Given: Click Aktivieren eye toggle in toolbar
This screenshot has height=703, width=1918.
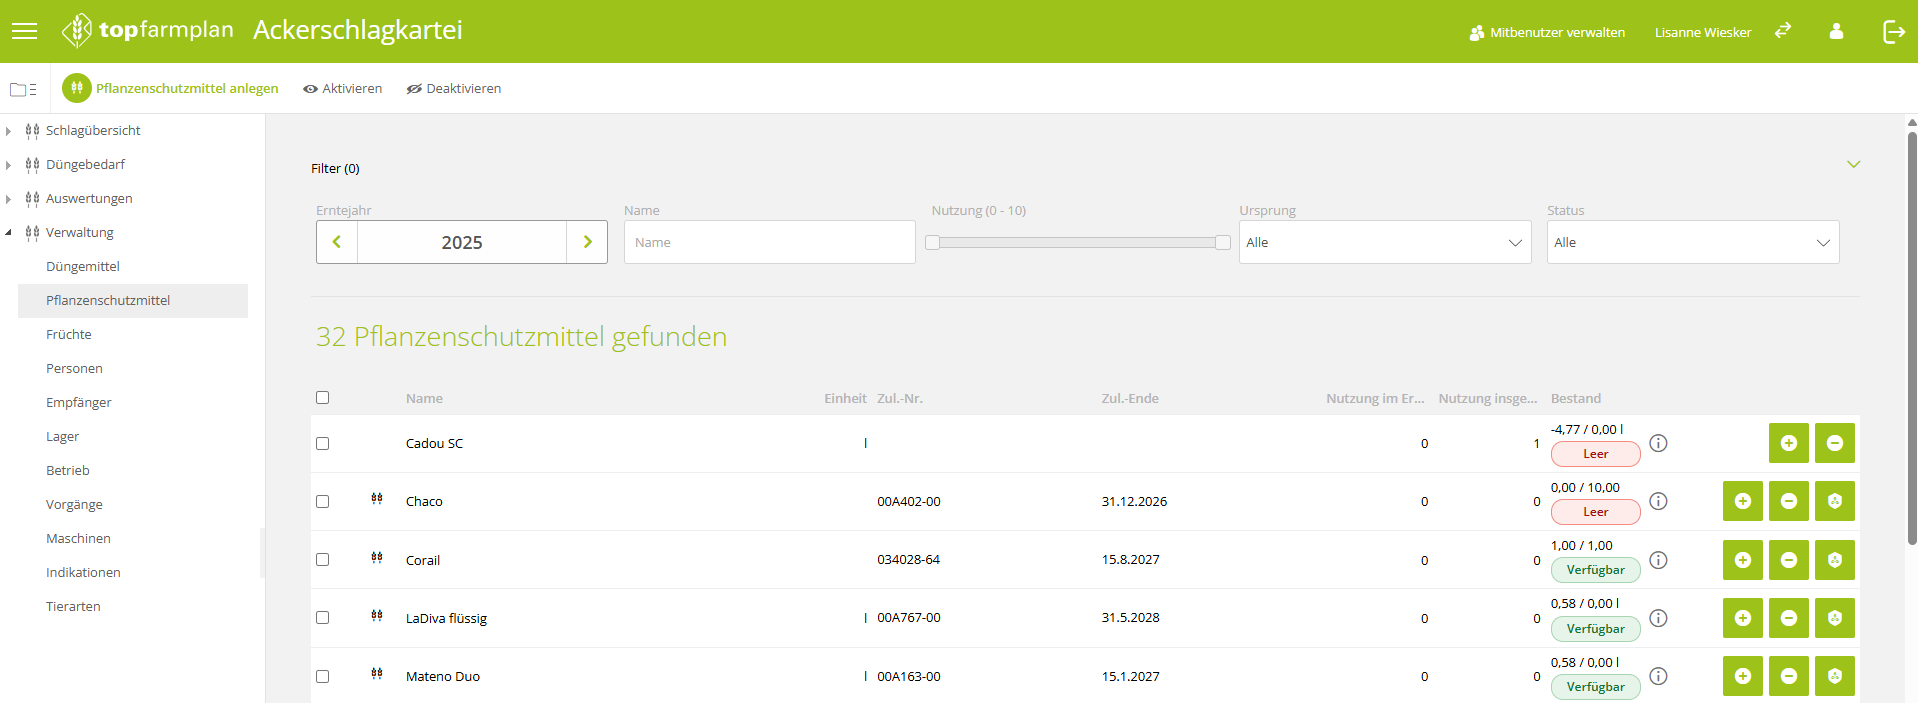Looking at the screenshot, I should 342,89.
